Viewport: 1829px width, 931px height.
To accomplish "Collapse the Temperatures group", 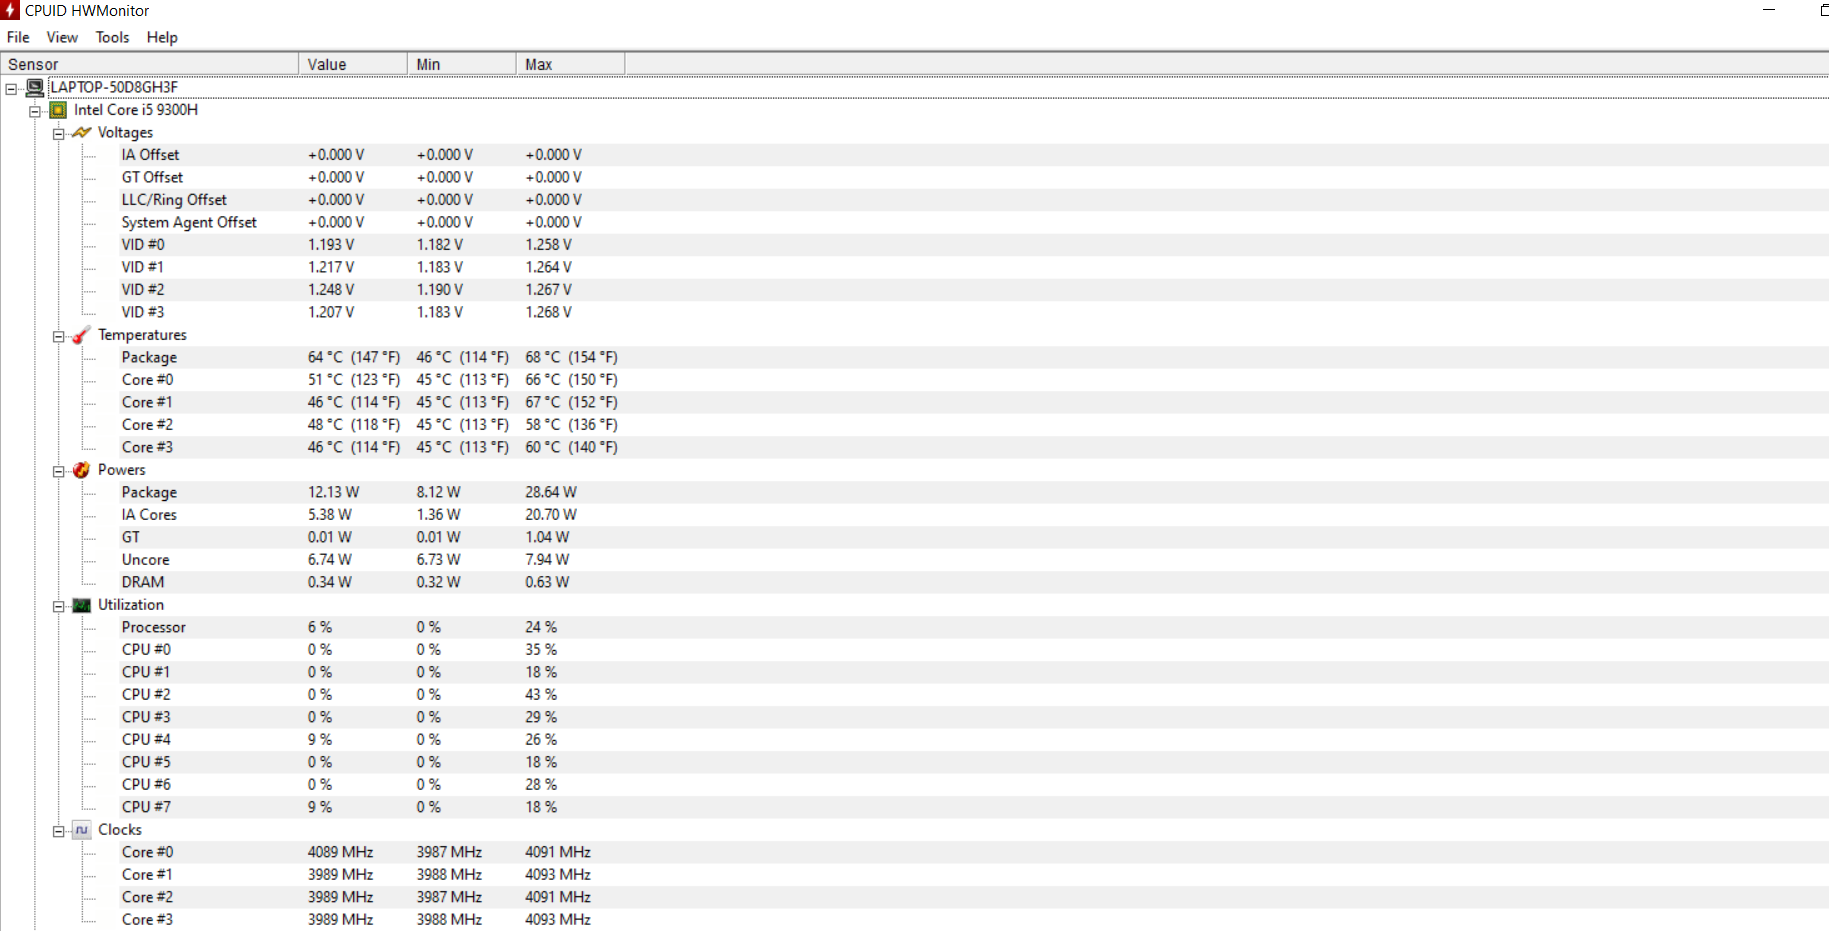I will (x=59, y=337).
